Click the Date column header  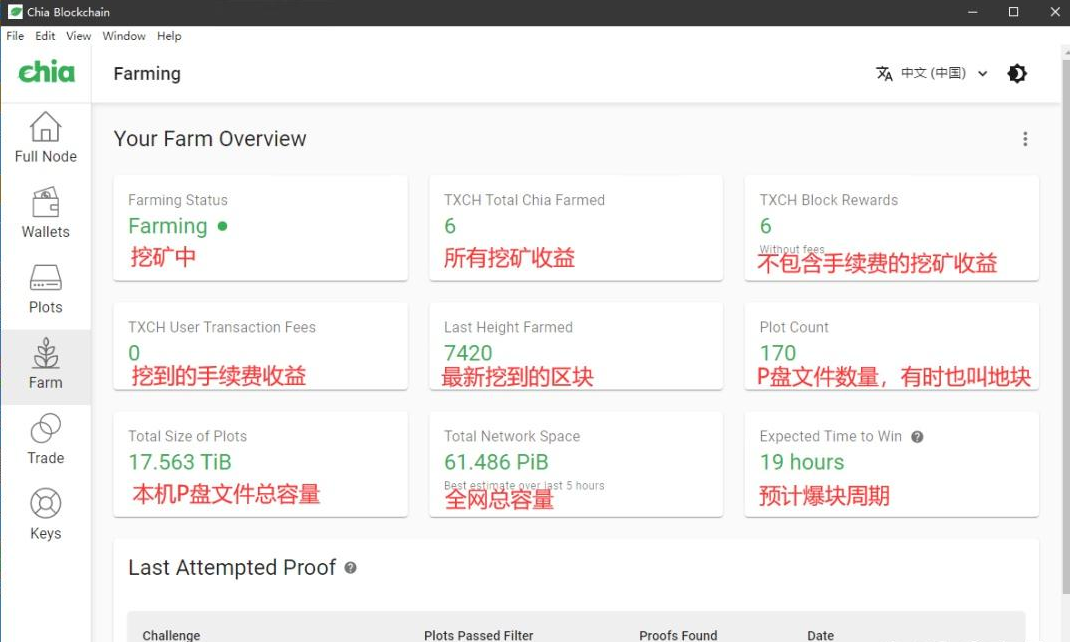pos(820,635)
